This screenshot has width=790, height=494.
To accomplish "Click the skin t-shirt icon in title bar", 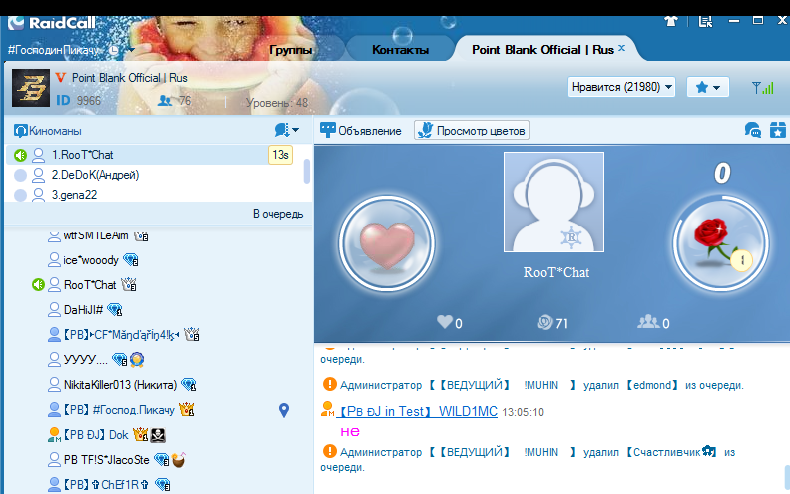I will pos(671,21).
